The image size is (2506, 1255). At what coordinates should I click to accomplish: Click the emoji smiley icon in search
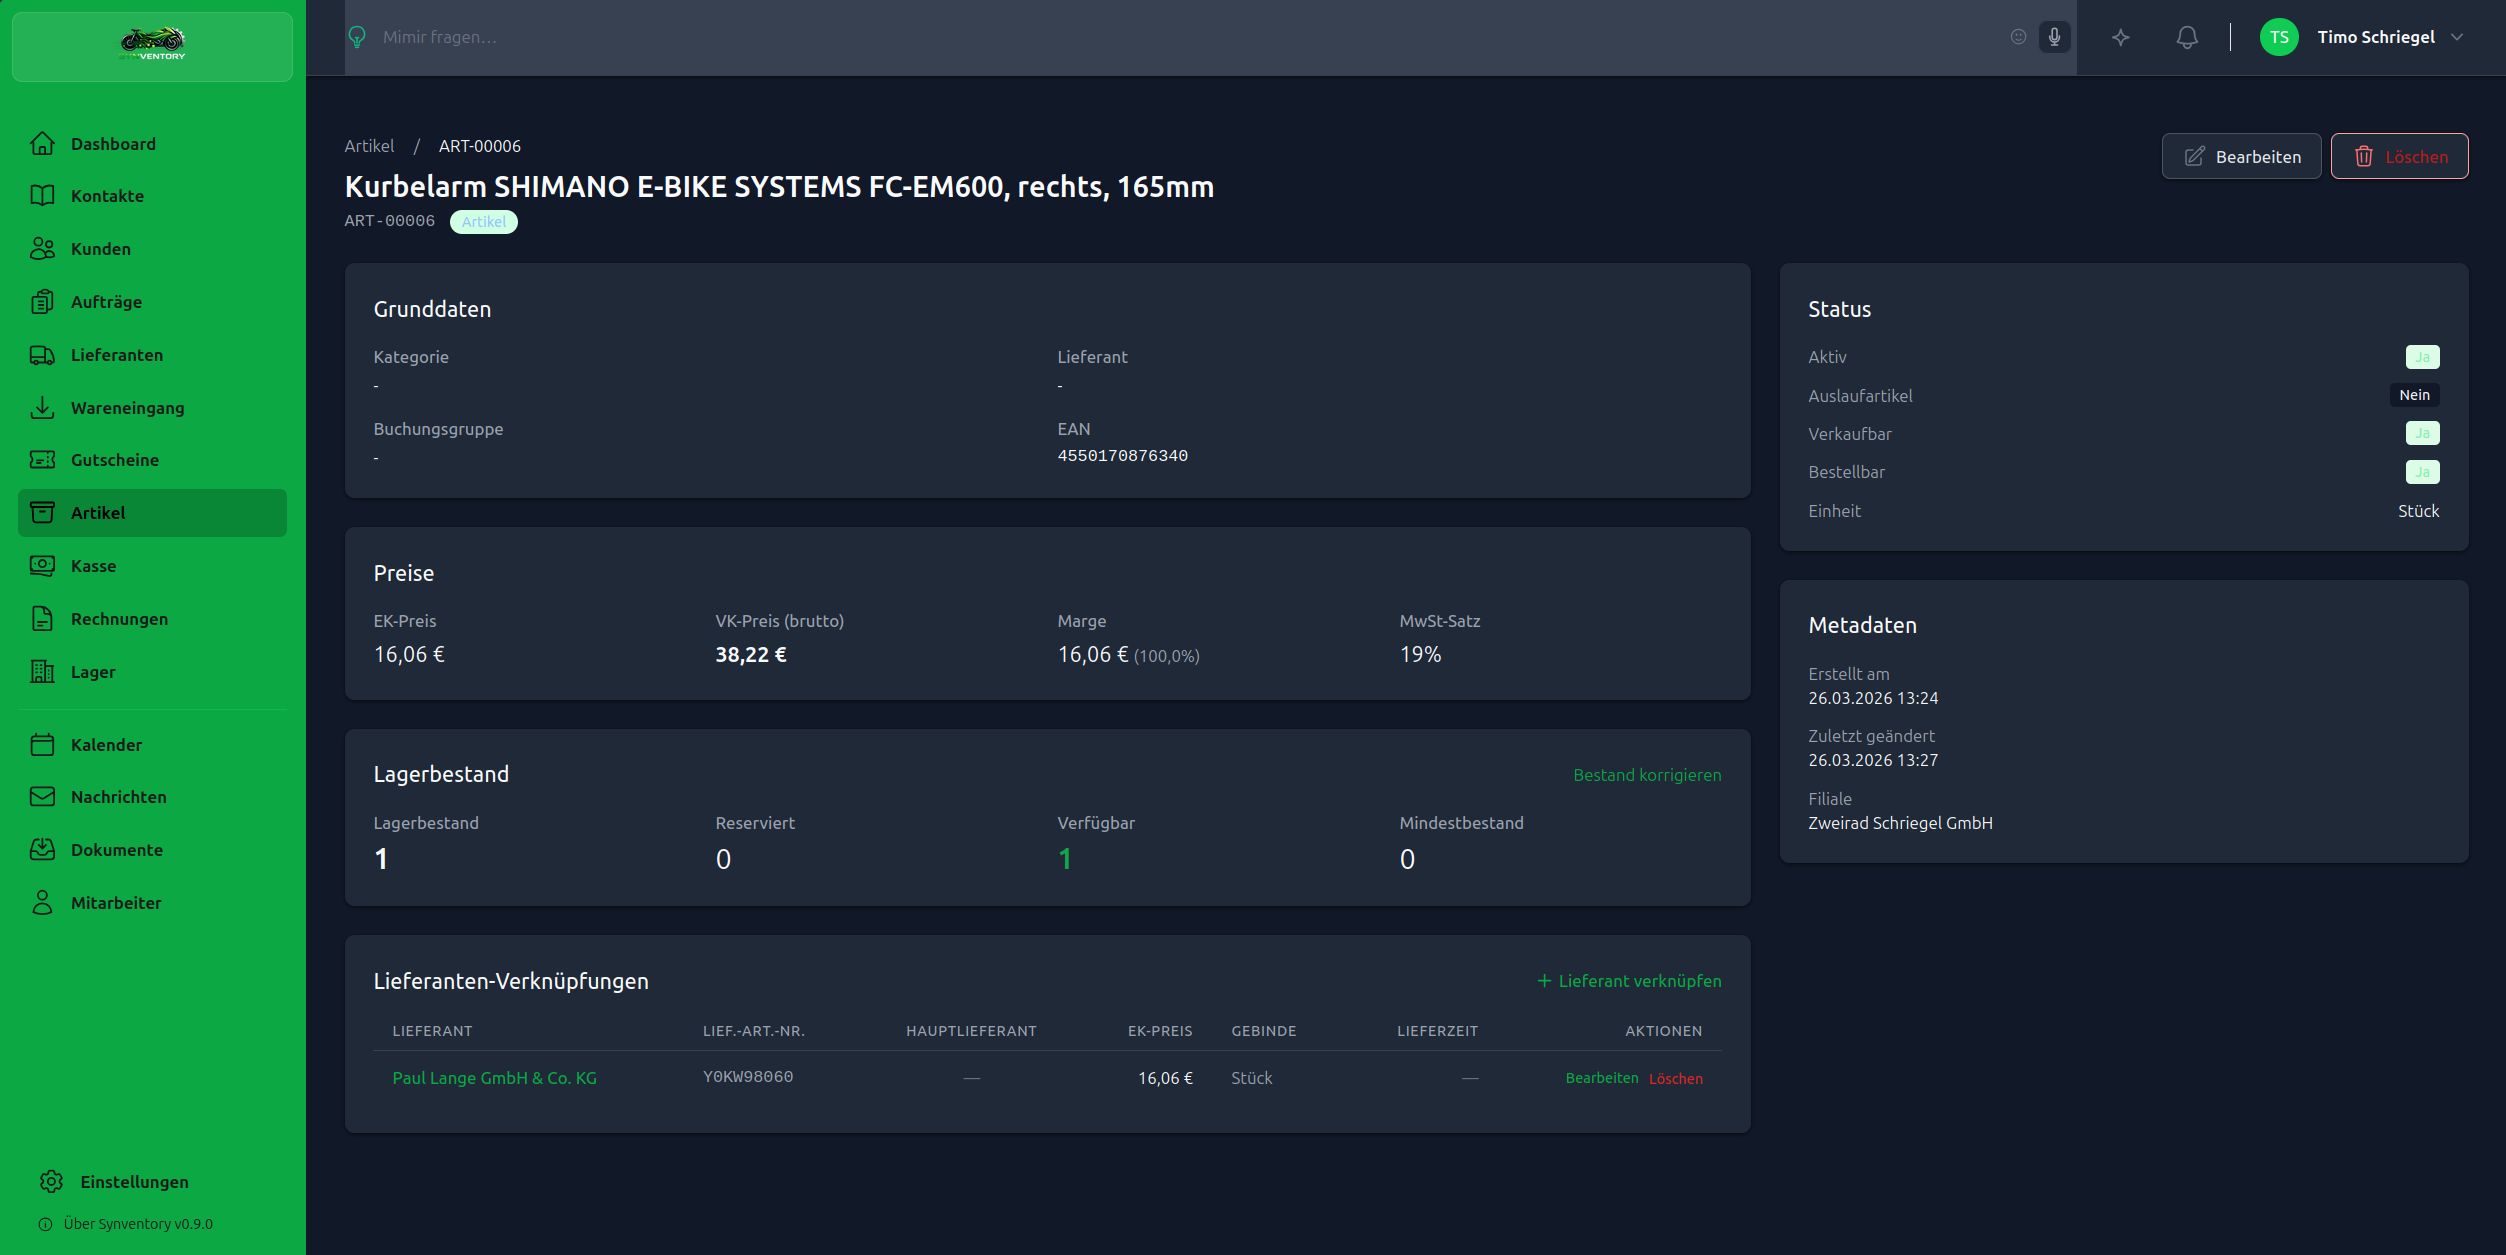[2018, 37]
